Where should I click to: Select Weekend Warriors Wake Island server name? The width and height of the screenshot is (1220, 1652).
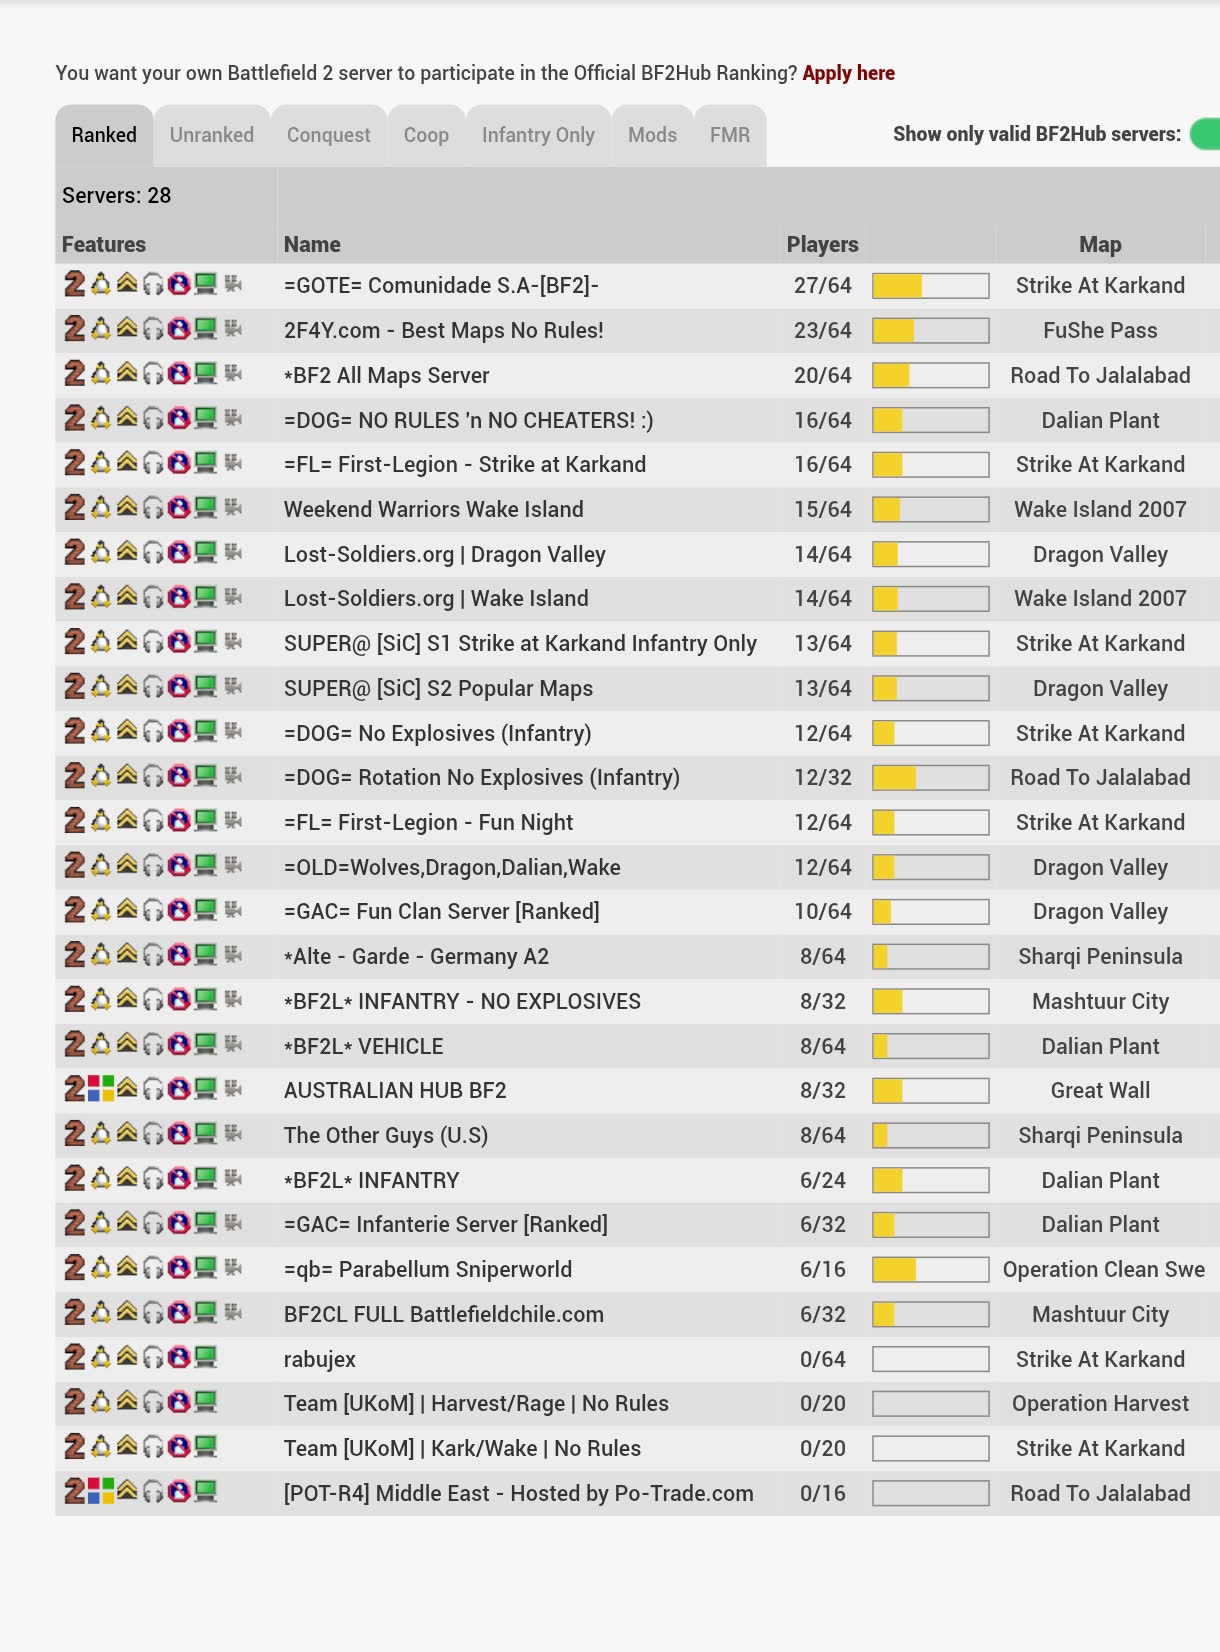tap(434, 509)
